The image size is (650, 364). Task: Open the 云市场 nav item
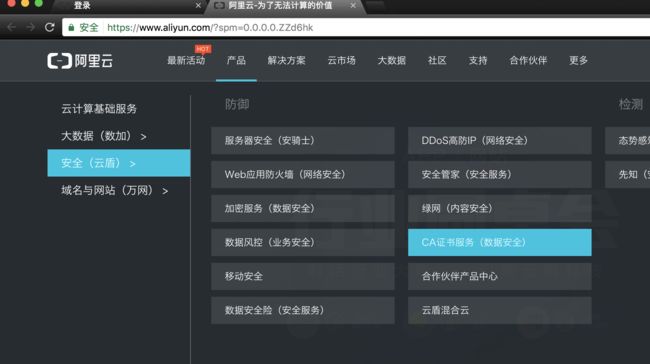(342, 61)
